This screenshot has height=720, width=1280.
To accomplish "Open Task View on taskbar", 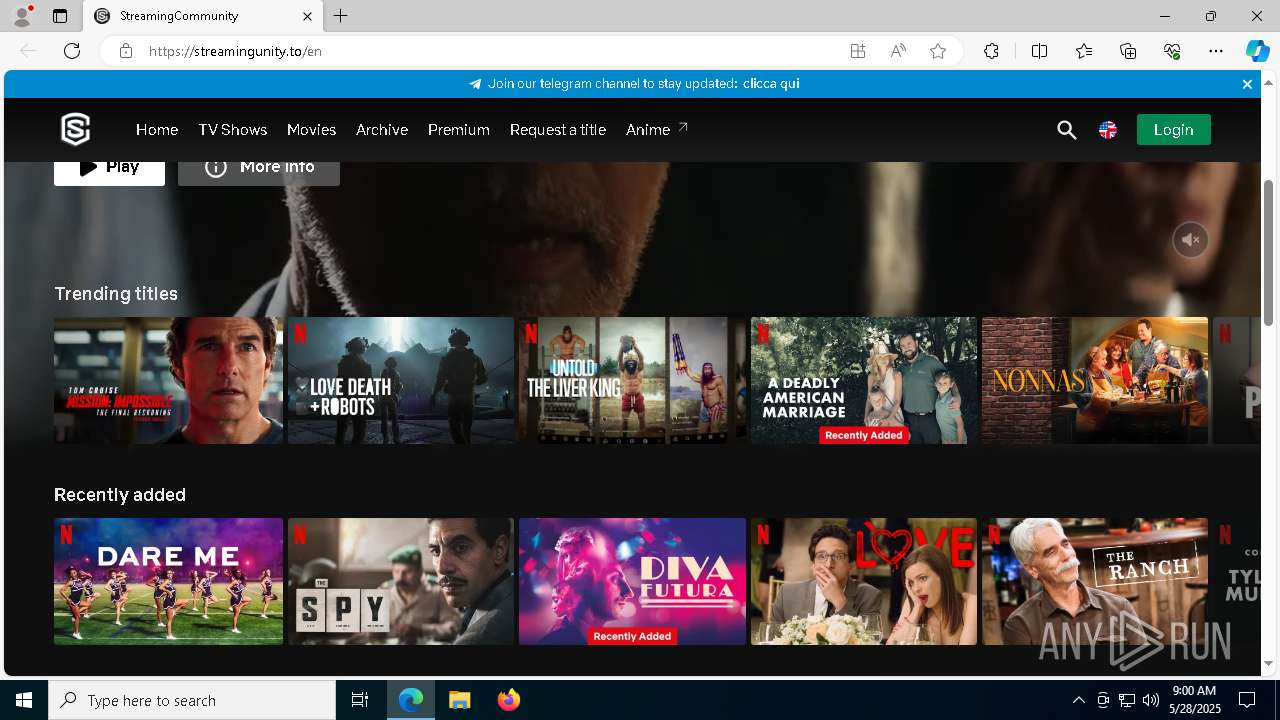I will 360,700.
